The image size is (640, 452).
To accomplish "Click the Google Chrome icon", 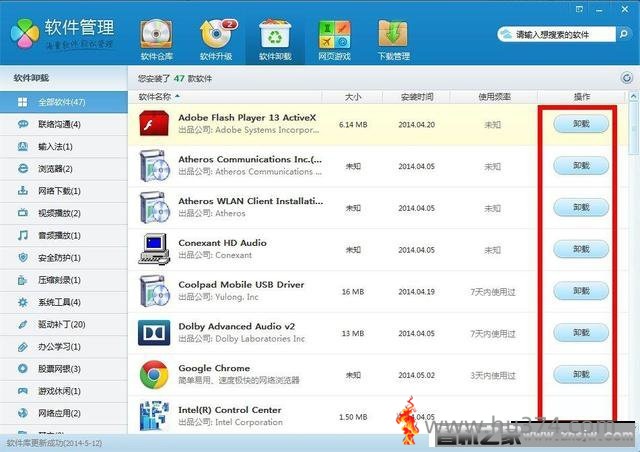I will (154, 374).
